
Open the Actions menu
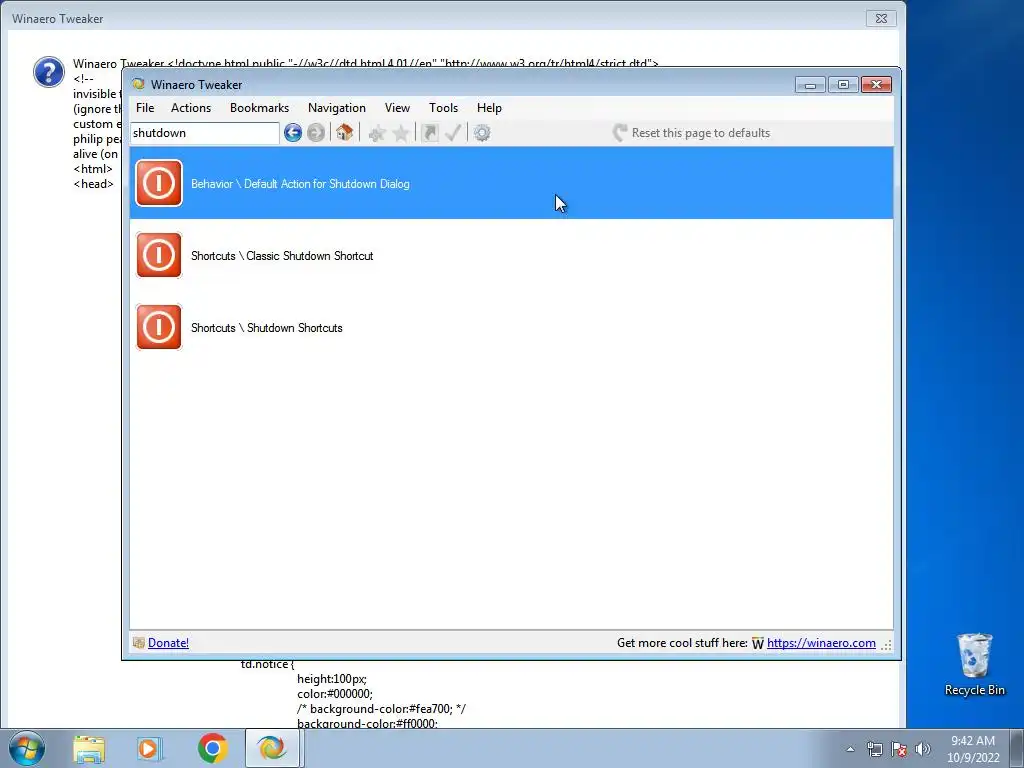[191, 108]
